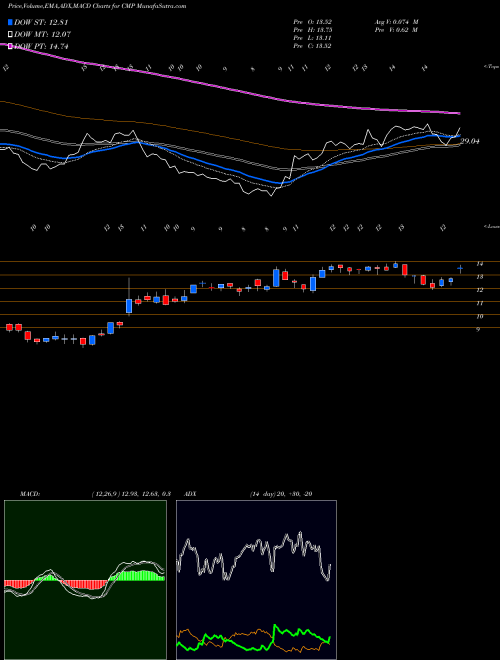Click the MACD (12,26,9) parameter values text
500x660 pixels.
click(131, 494)
